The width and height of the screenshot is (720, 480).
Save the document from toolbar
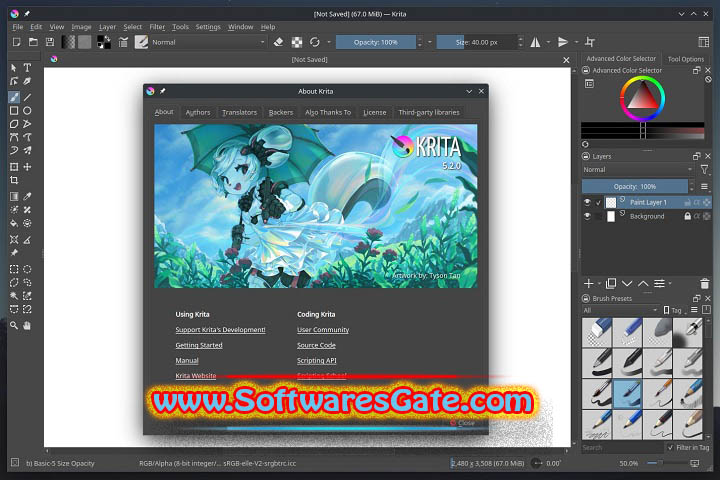(50, 42)
